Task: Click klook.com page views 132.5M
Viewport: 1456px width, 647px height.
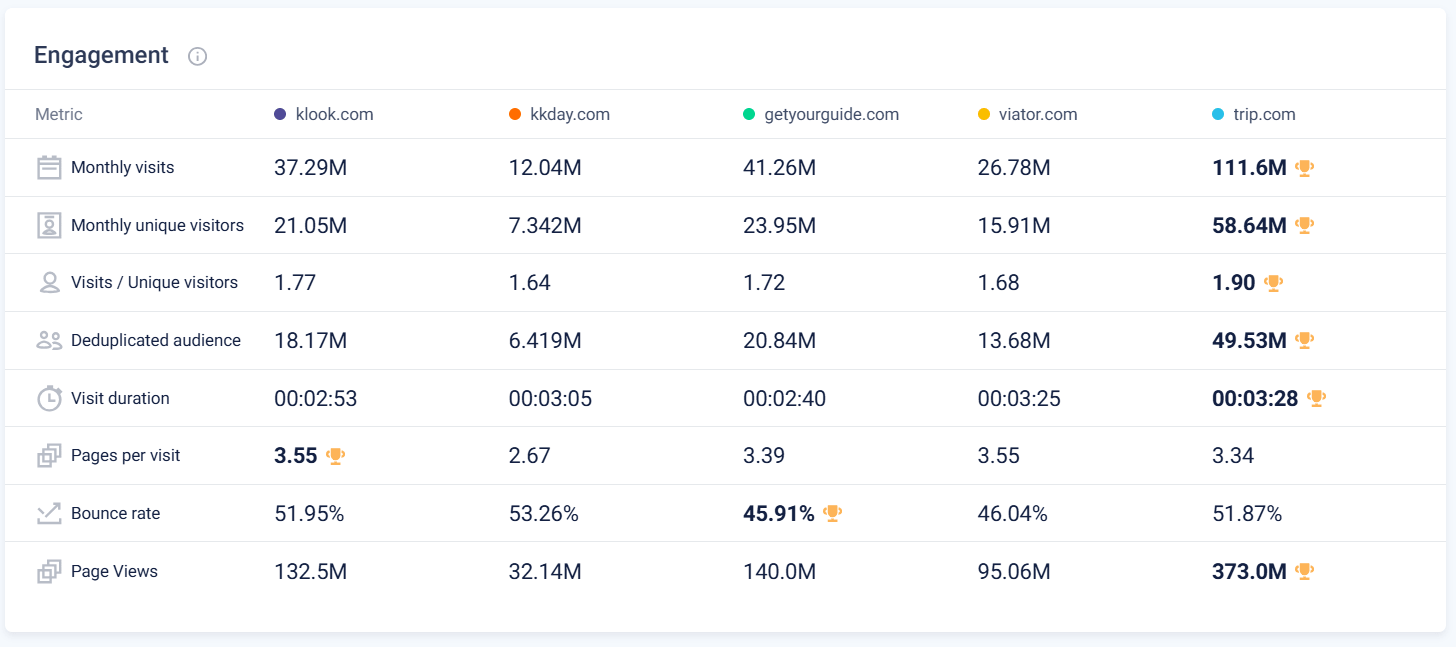Action: (x=311, y=572)
